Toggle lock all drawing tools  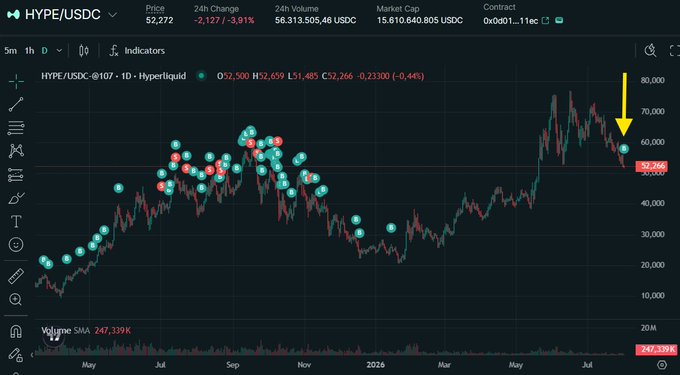(x=16, y=355)
